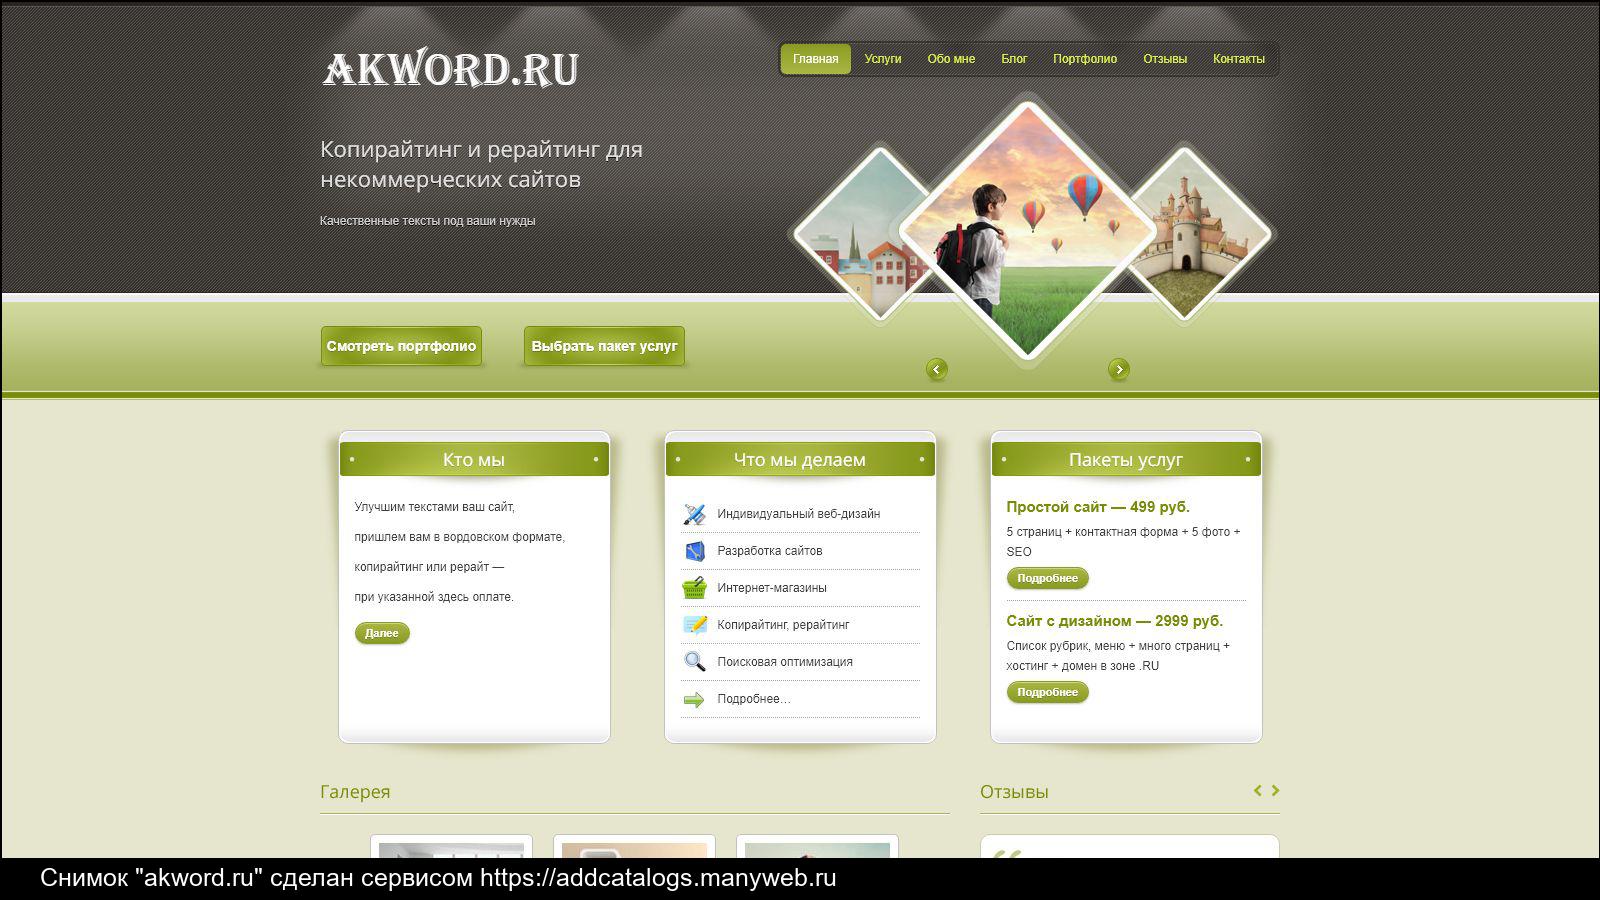1600x900 pixels.
Task: Click Подробнее under Сайт с дизайном package
Action: click(x=1047, y=692)
